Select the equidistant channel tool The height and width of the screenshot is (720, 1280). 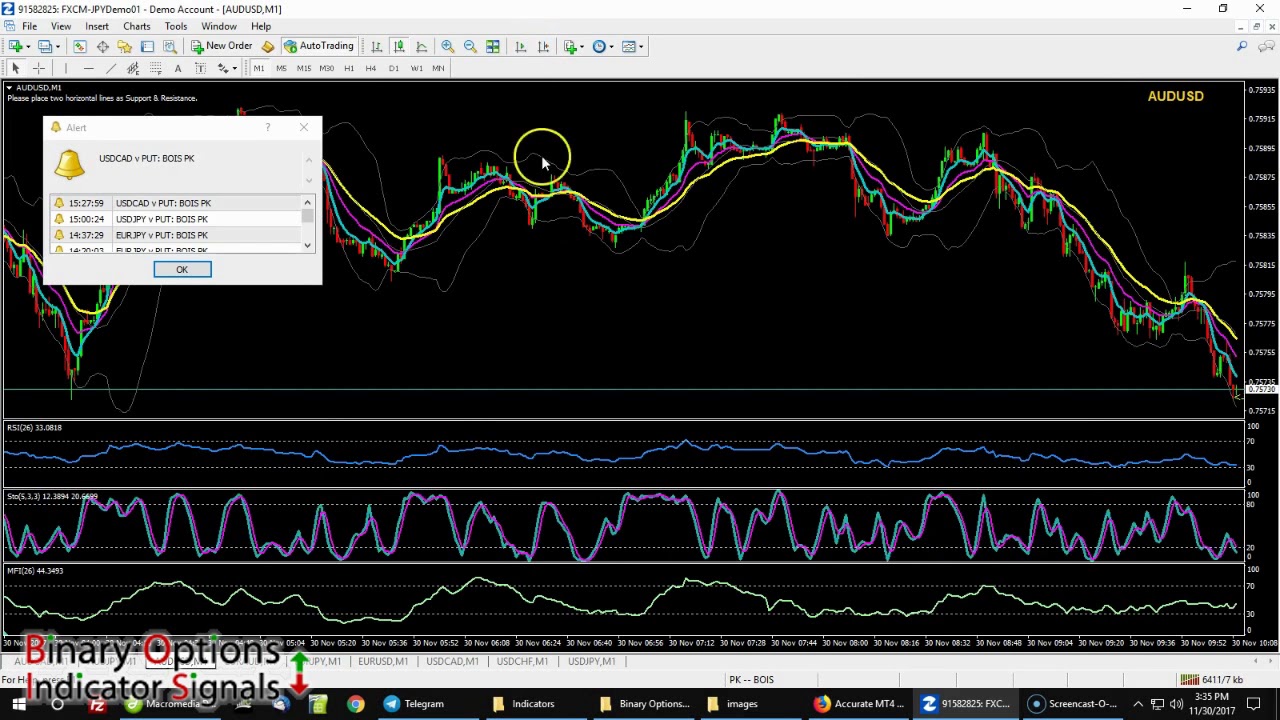point(133,68)
